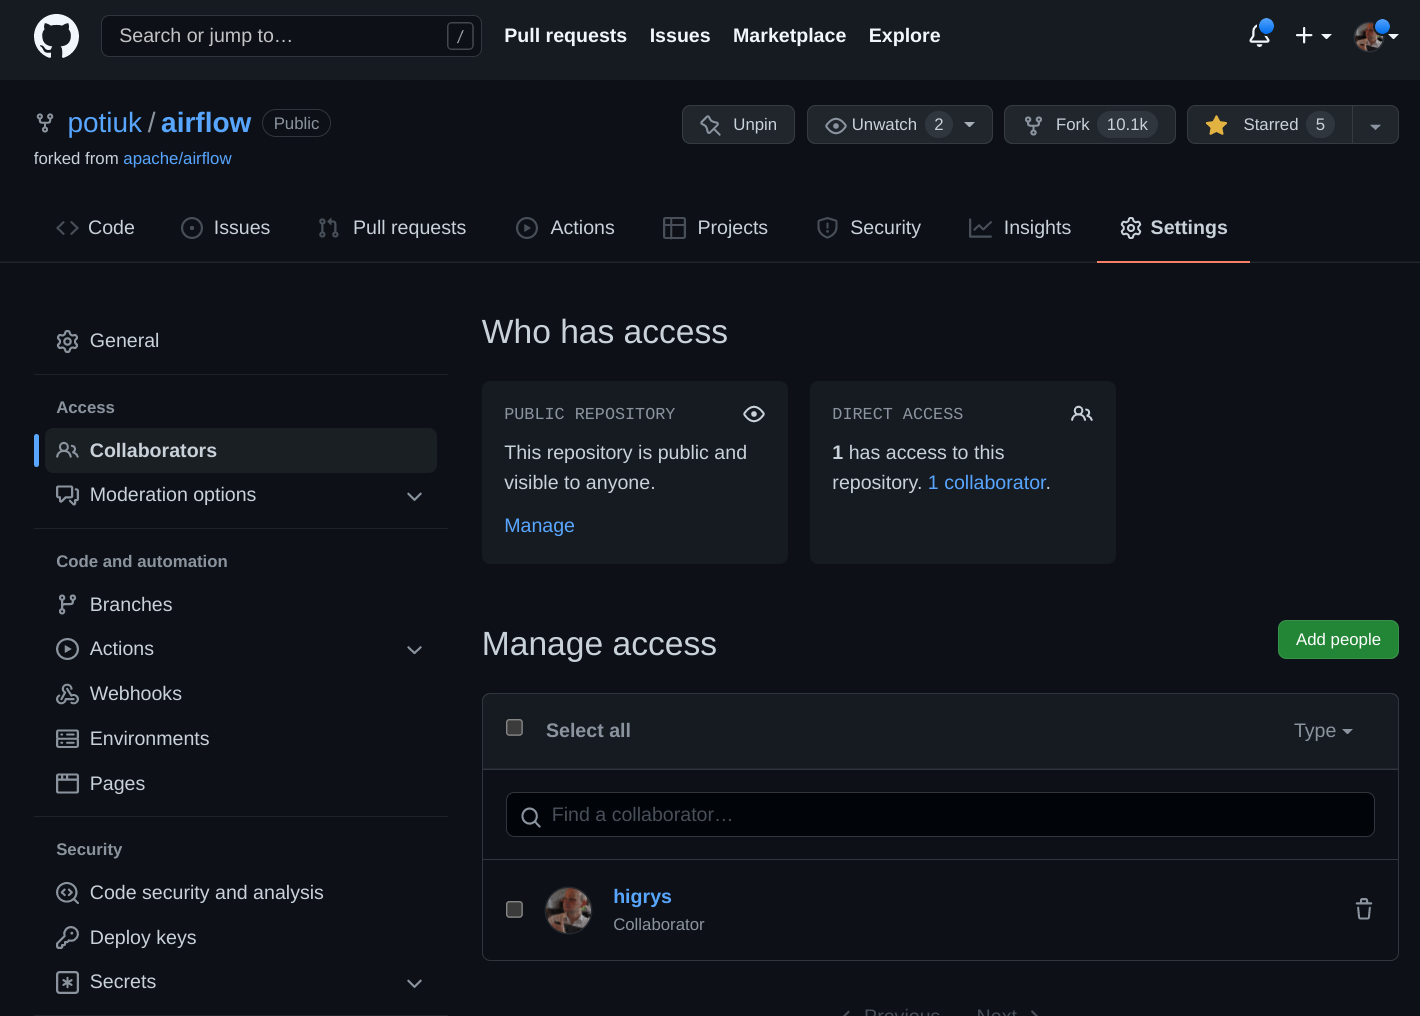The height and width of the screenshot is (1016, 1420).
Task: Open the Type filter dropdown
Action: pos(1323,731)
